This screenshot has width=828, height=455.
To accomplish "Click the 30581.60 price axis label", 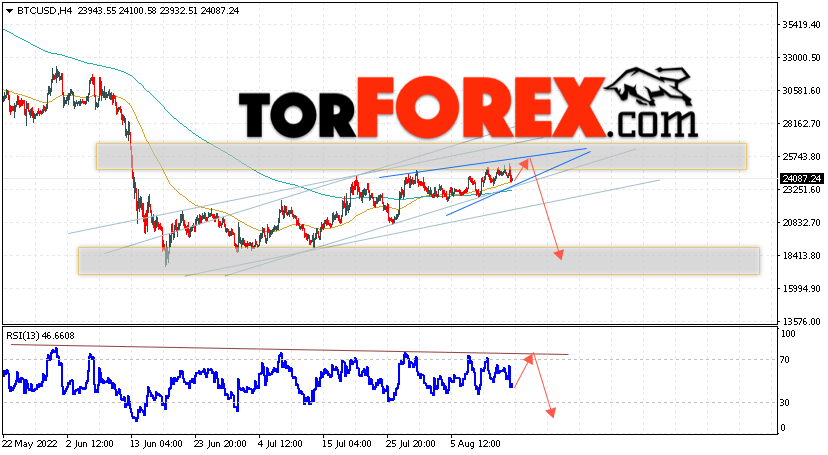I will coord(801,90).
